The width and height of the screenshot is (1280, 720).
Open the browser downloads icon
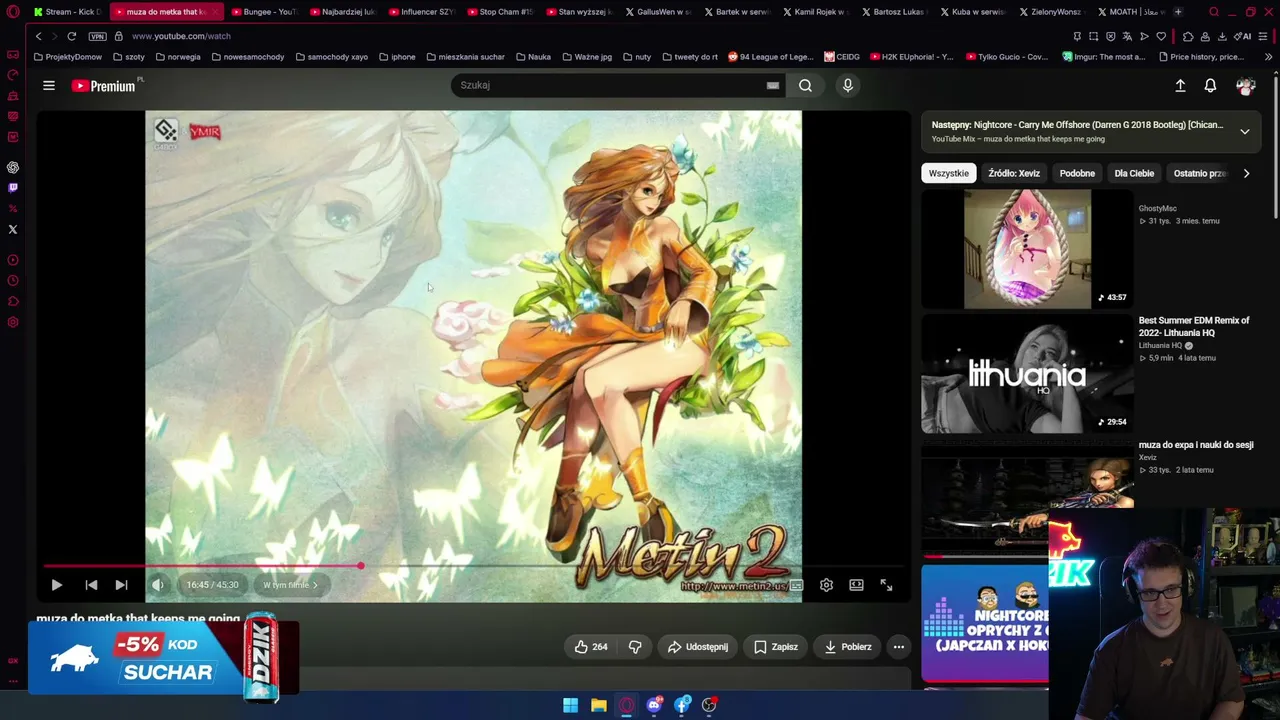click(1222, 36)
